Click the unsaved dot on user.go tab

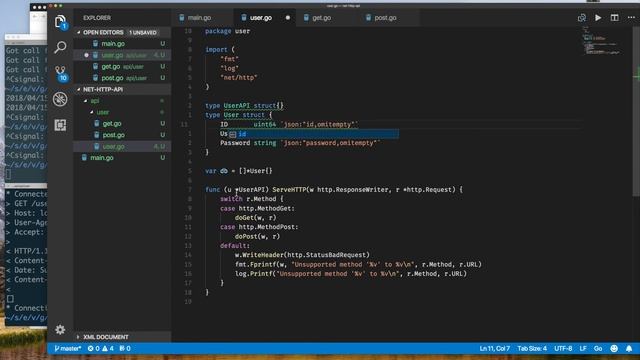click(288, 18)
